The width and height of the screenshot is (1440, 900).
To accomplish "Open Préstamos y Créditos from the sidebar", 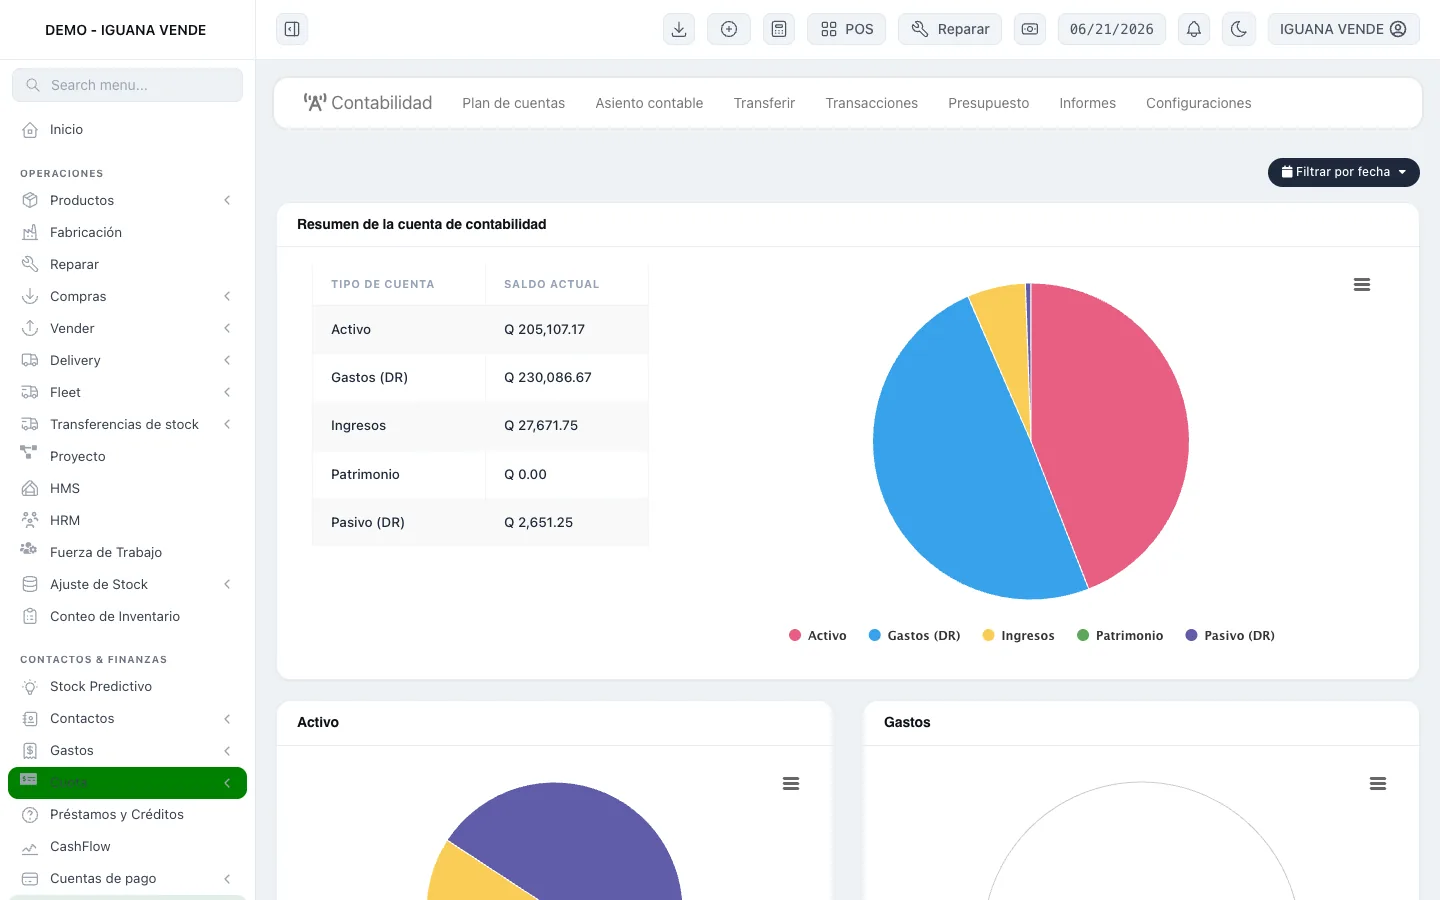I will click(x=117, y=814).
